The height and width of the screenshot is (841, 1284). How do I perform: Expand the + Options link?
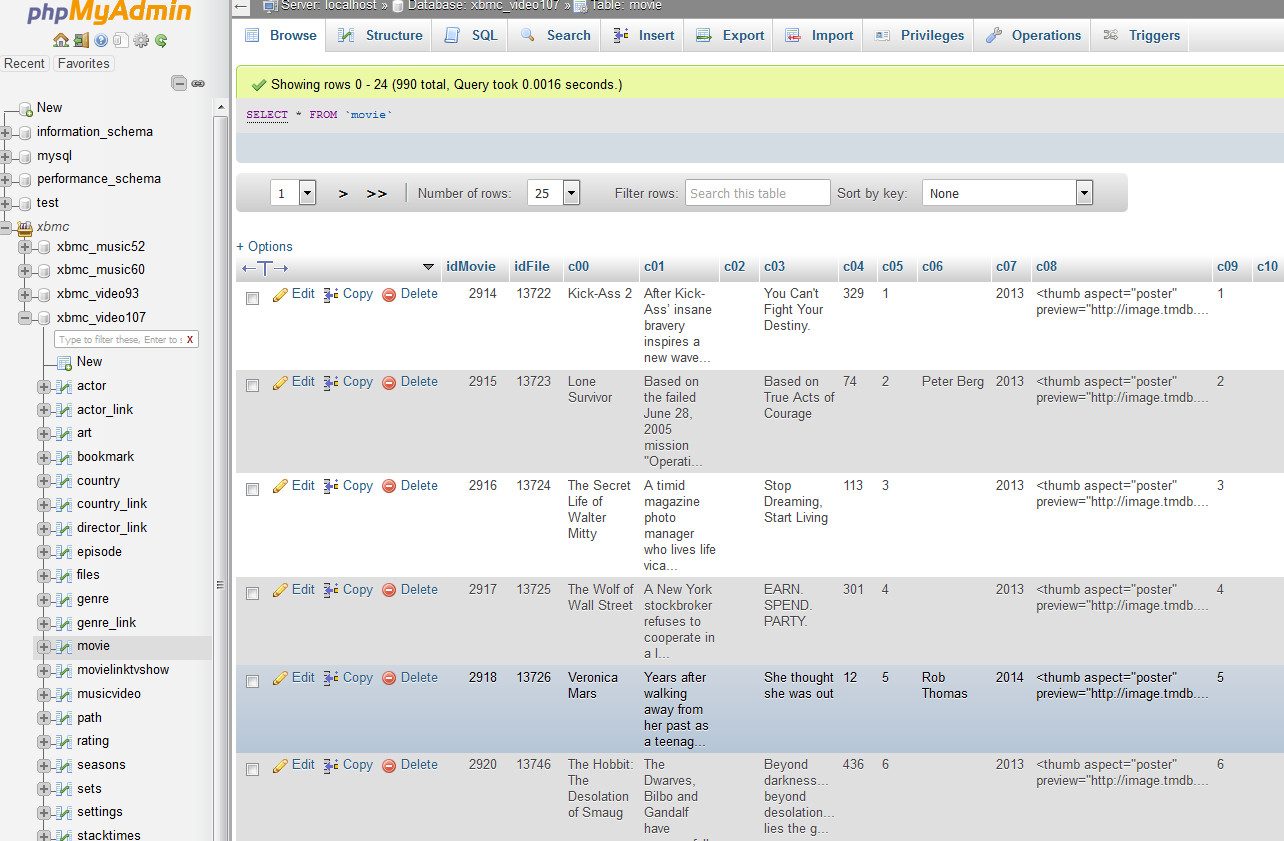[265, 247]
